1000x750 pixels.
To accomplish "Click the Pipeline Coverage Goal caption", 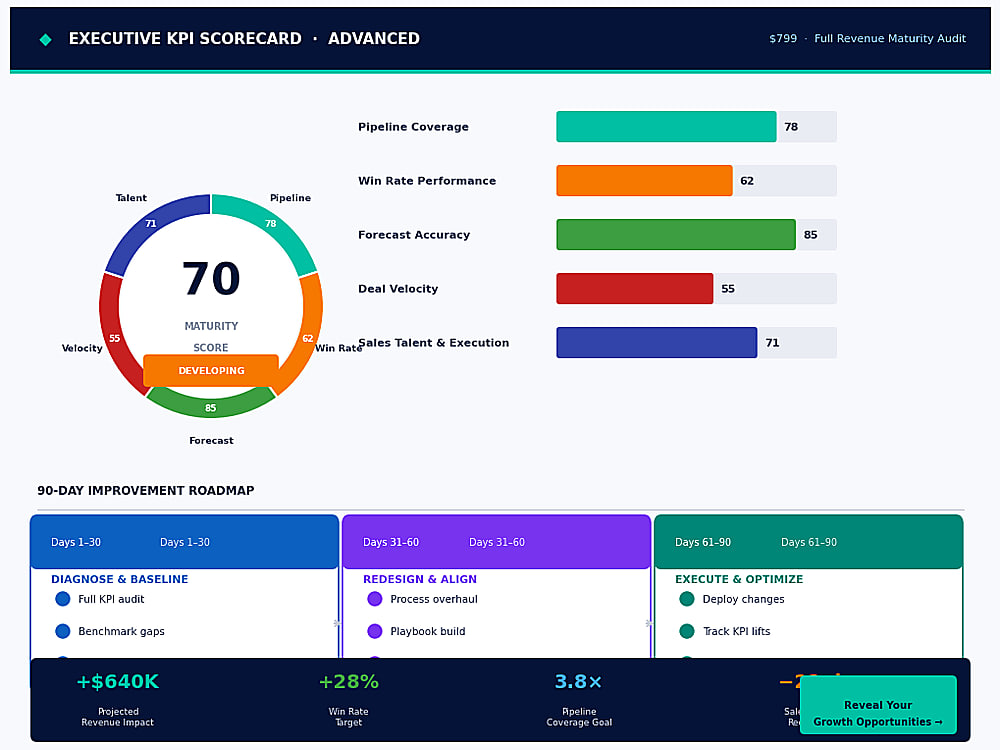I will click(x=579, y=717).
